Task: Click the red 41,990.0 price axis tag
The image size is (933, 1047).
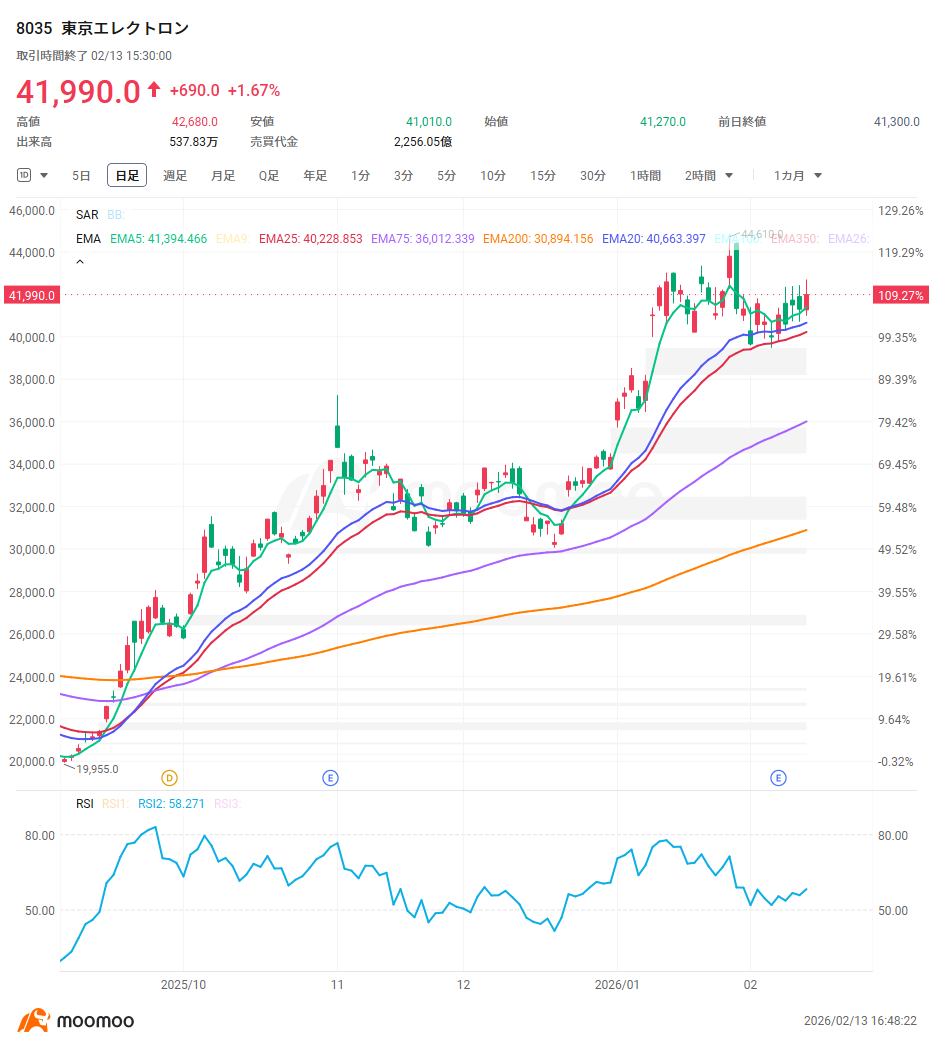Action: pyautogui.click(x=32, y=295)
